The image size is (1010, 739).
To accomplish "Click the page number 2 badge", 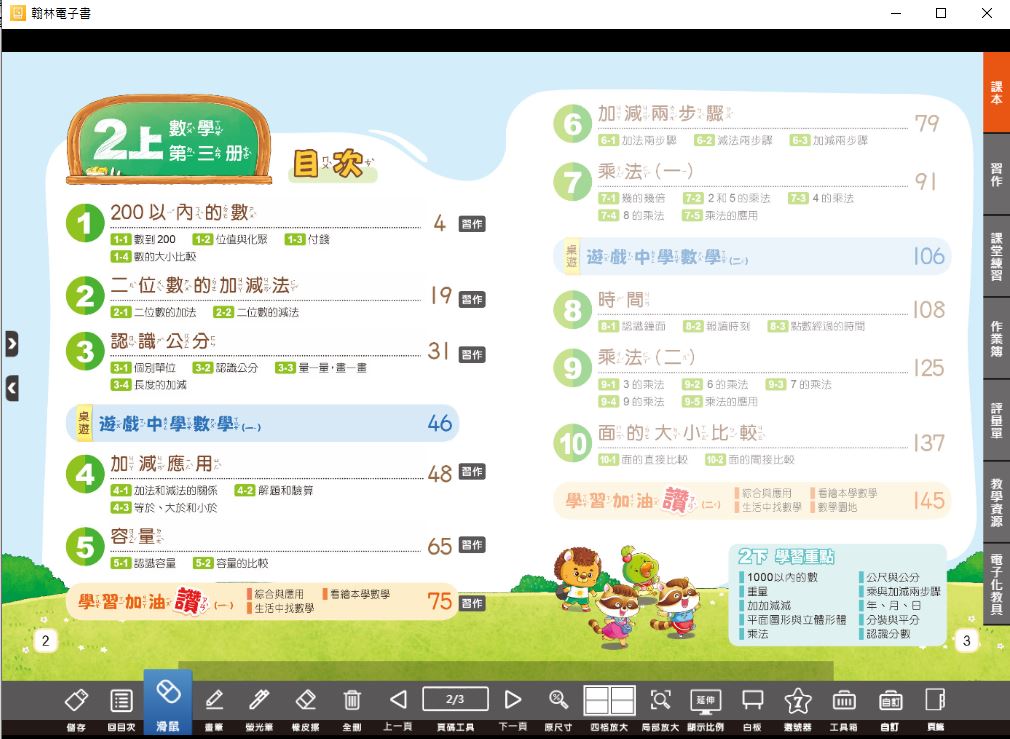I will [45, 640].
